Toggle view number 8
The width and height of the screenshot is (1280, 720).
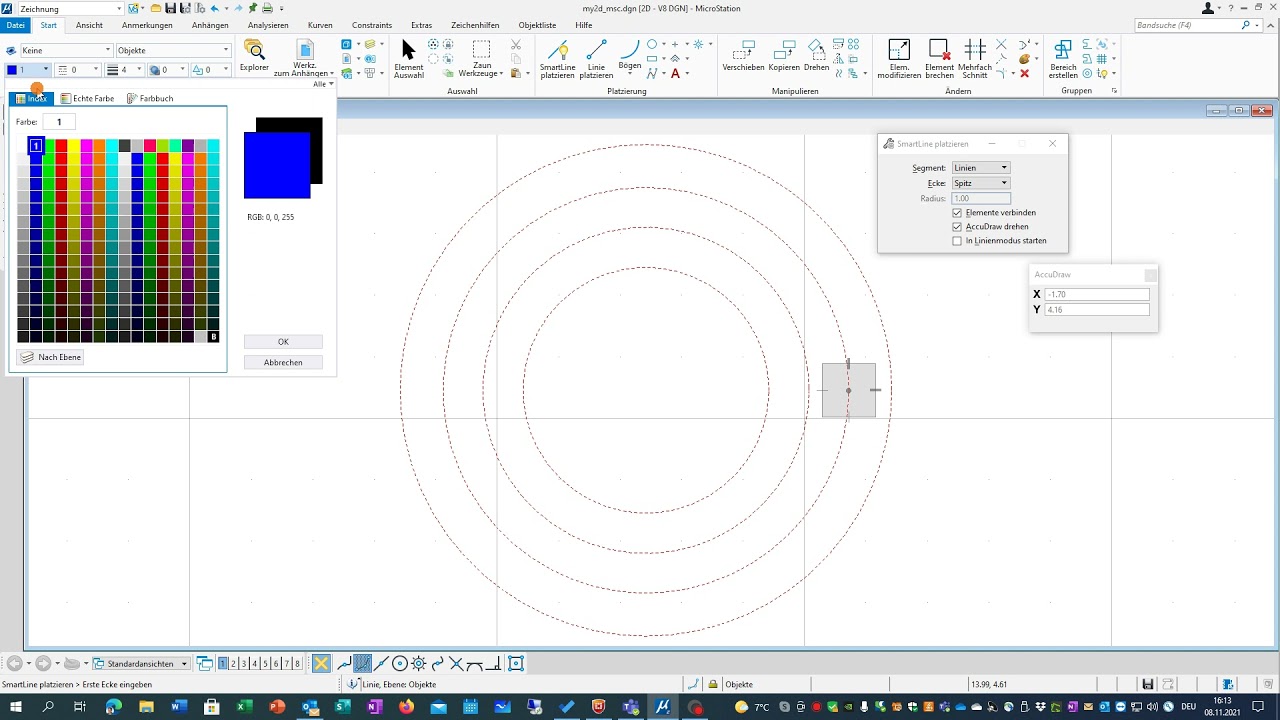click(x=297, y=663)
